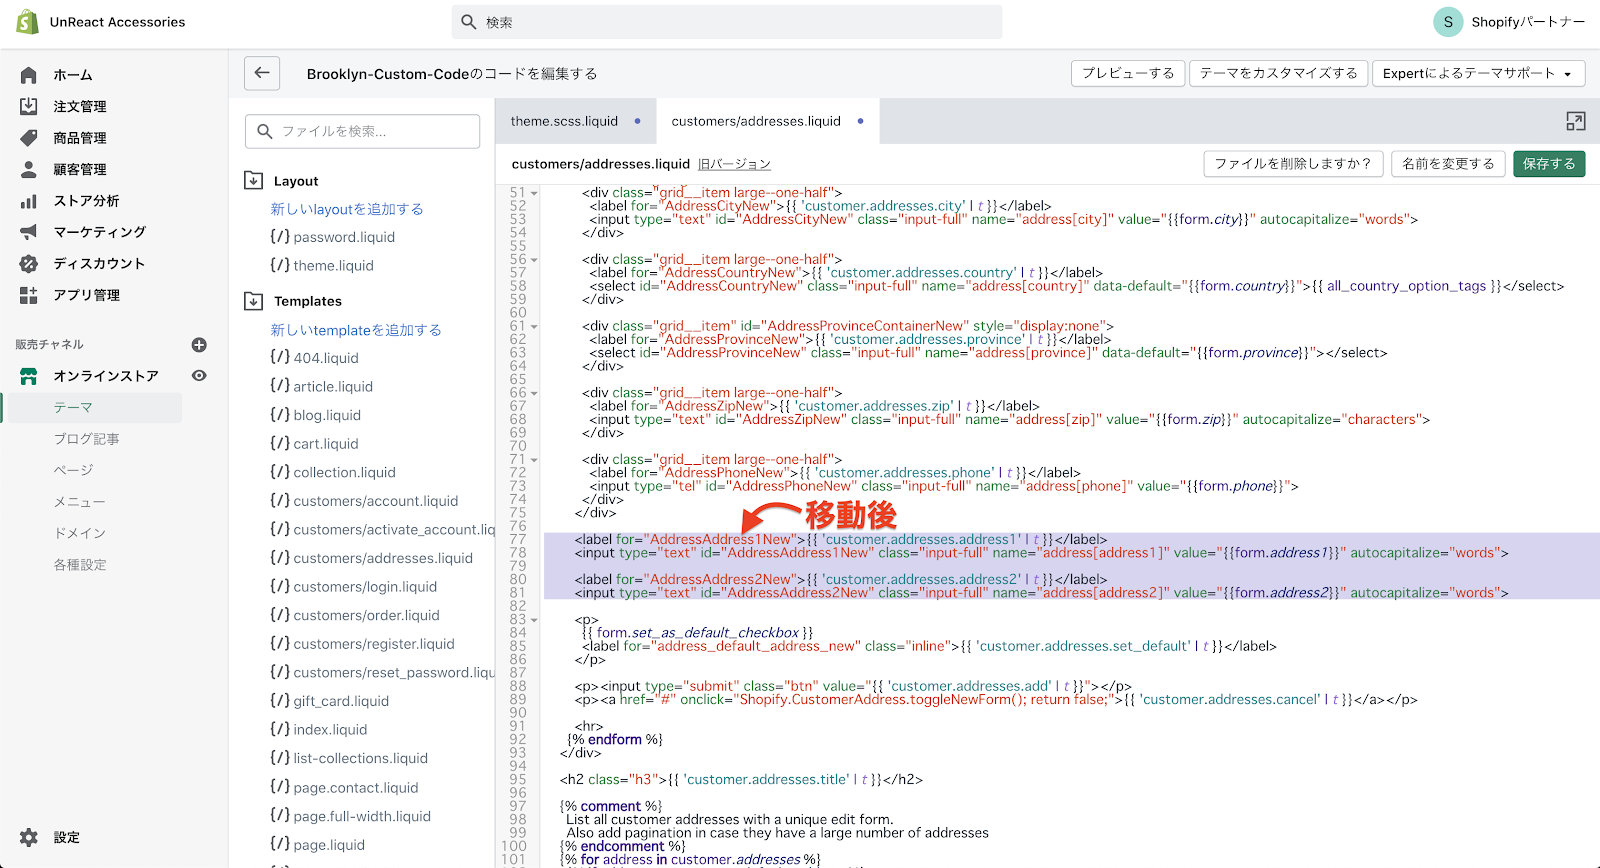This screenshot has width=1600, height=868.
Task: Open Expertによるテーマサポート dropdown
Action: click(x=1476, y=73)
